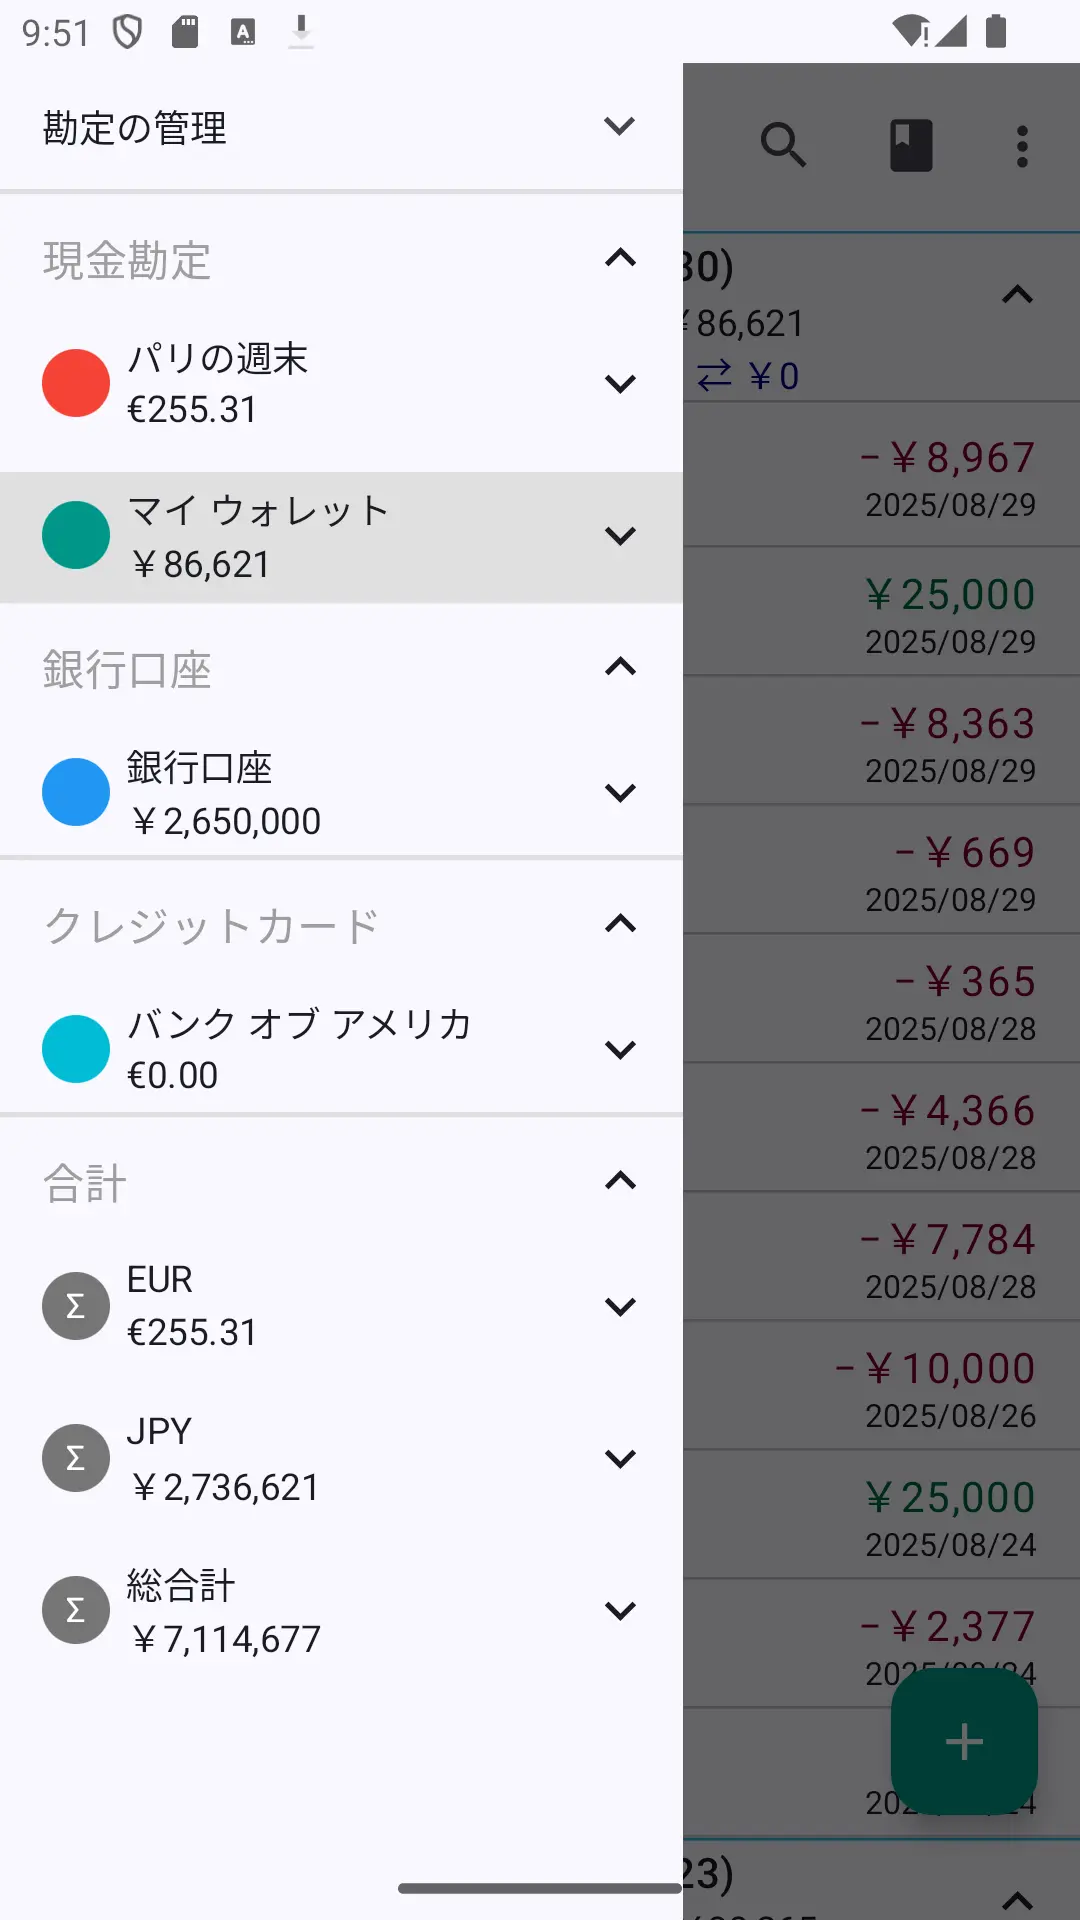Screen dimensions: 1080x1920
Task: Collapse the クレジットカード section
Action: coord(620,923)
